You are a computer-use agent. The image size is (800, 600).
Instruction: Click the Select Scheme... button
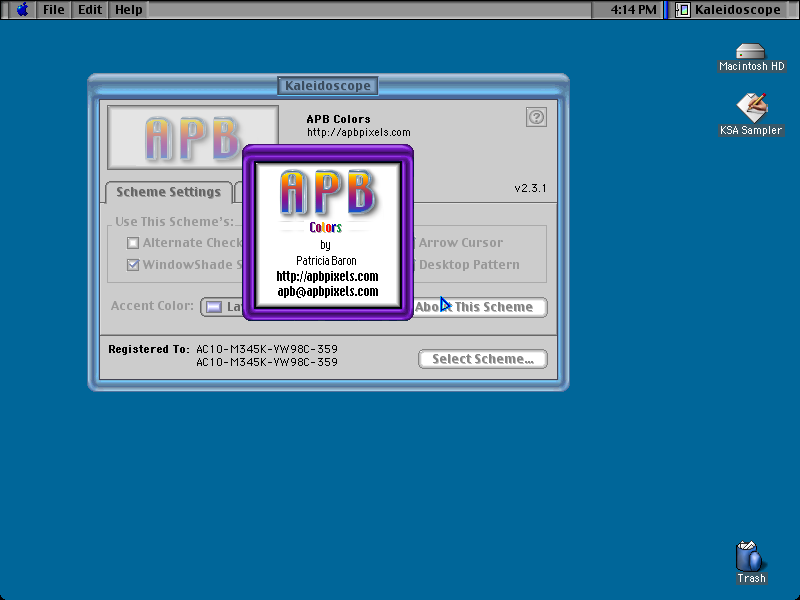click(x=483, y=359)
